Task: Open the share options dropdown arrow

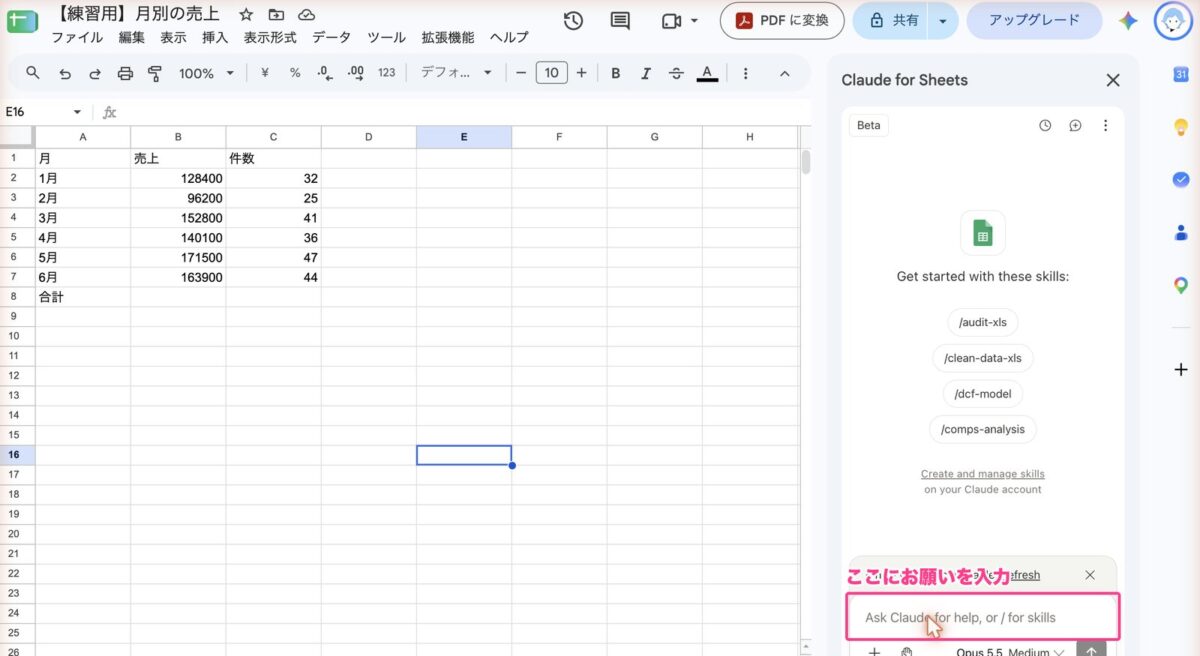Action: 941,20
